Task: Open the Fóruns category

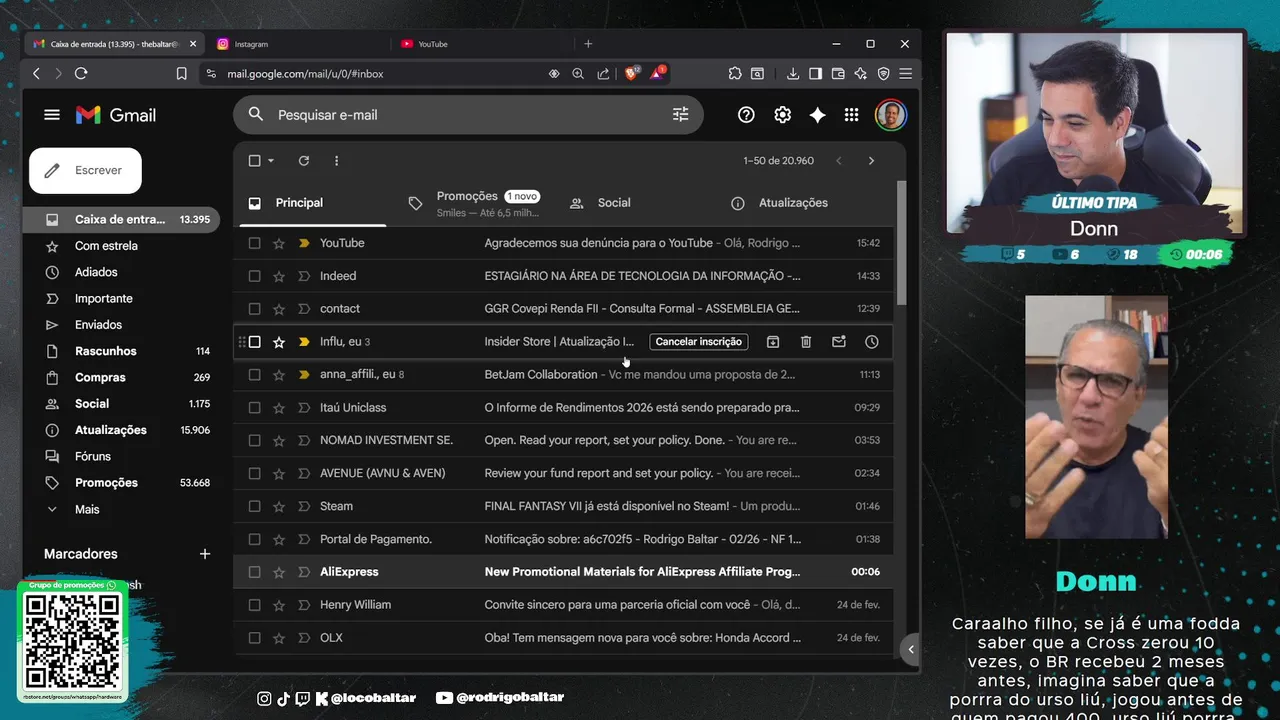Action: [121, 456]
